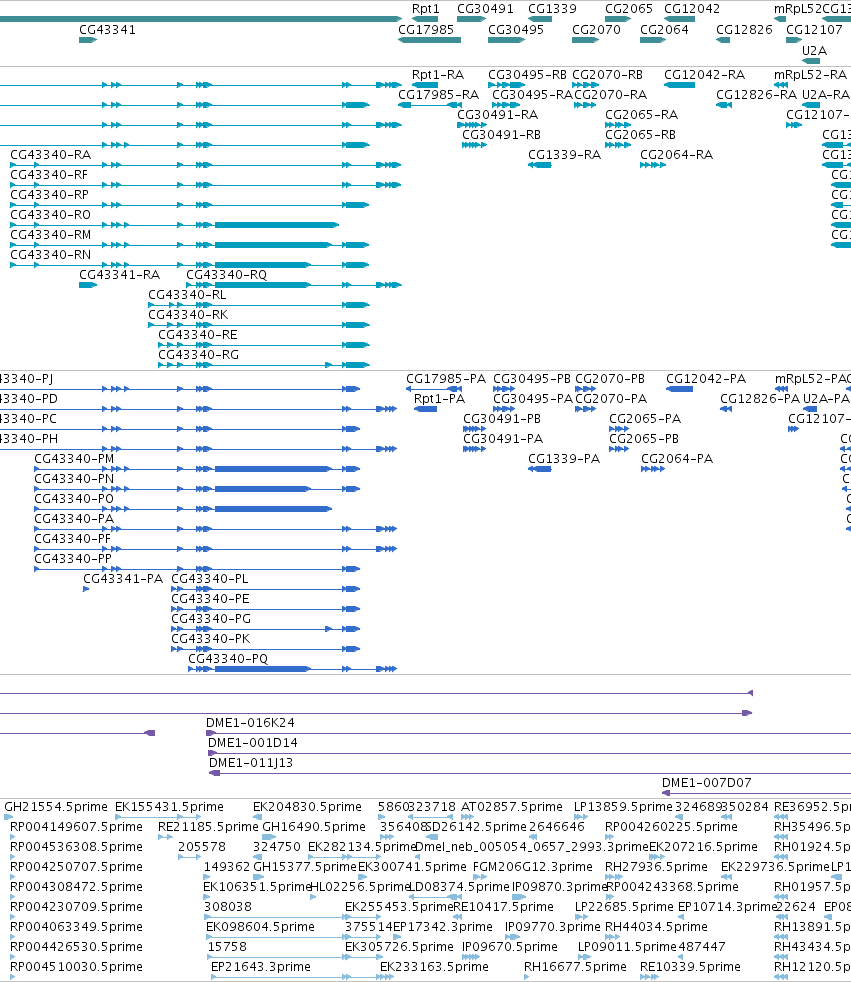The image size is (851, 982).
Task: Open the CG43340-RL transcript
Action: (187, 295)
